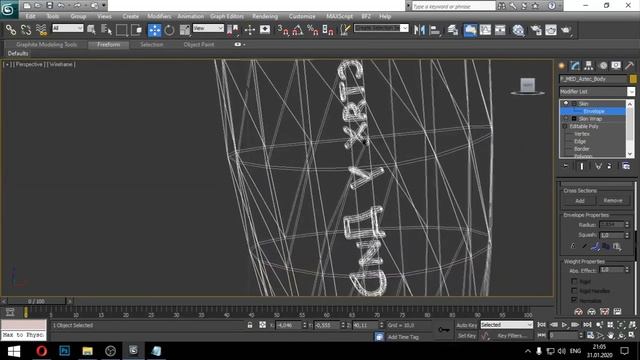The height and width of the screenshot is (360, 640).
Task: Open the Modifiers menu
Action: point(159,16)
